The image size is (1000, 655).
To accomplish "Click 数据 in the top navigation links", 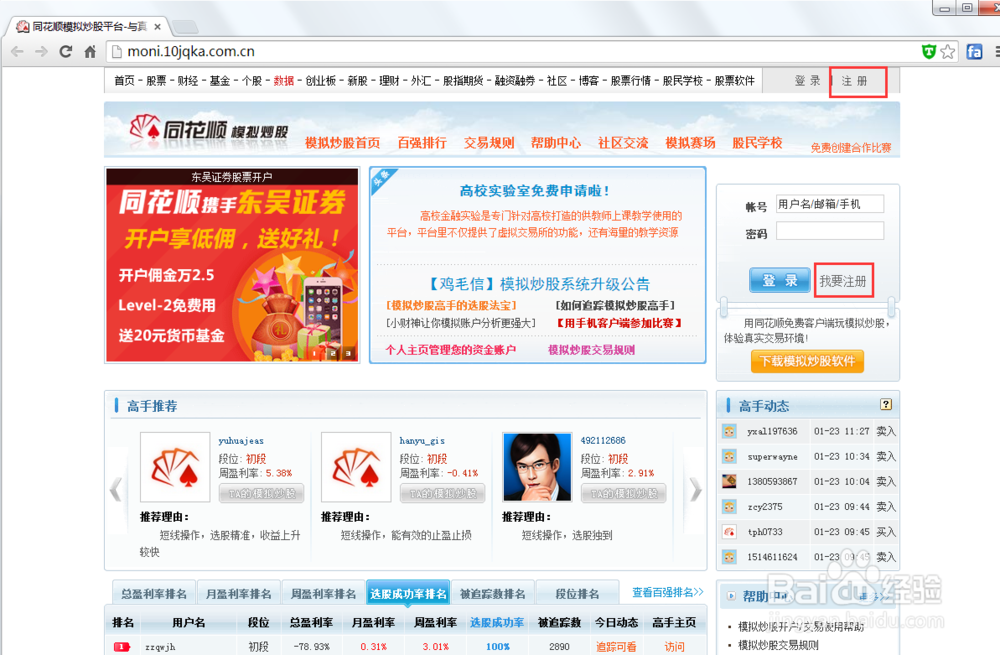I will pos(284,81).
